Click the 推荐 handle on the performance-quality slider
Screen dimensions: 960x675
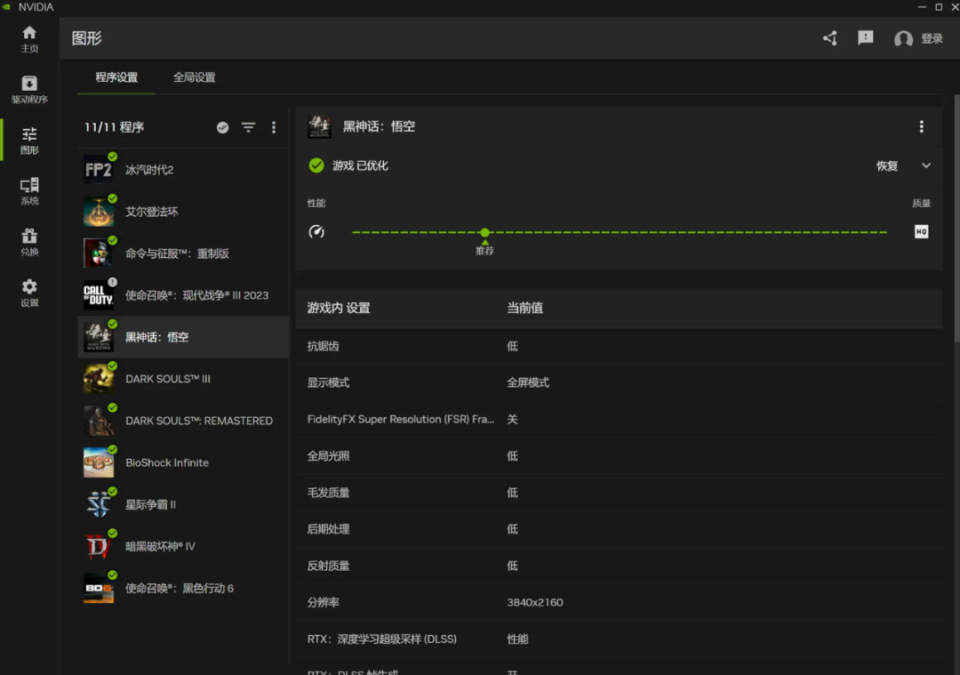pyautogui.click(x=485, y=231)
